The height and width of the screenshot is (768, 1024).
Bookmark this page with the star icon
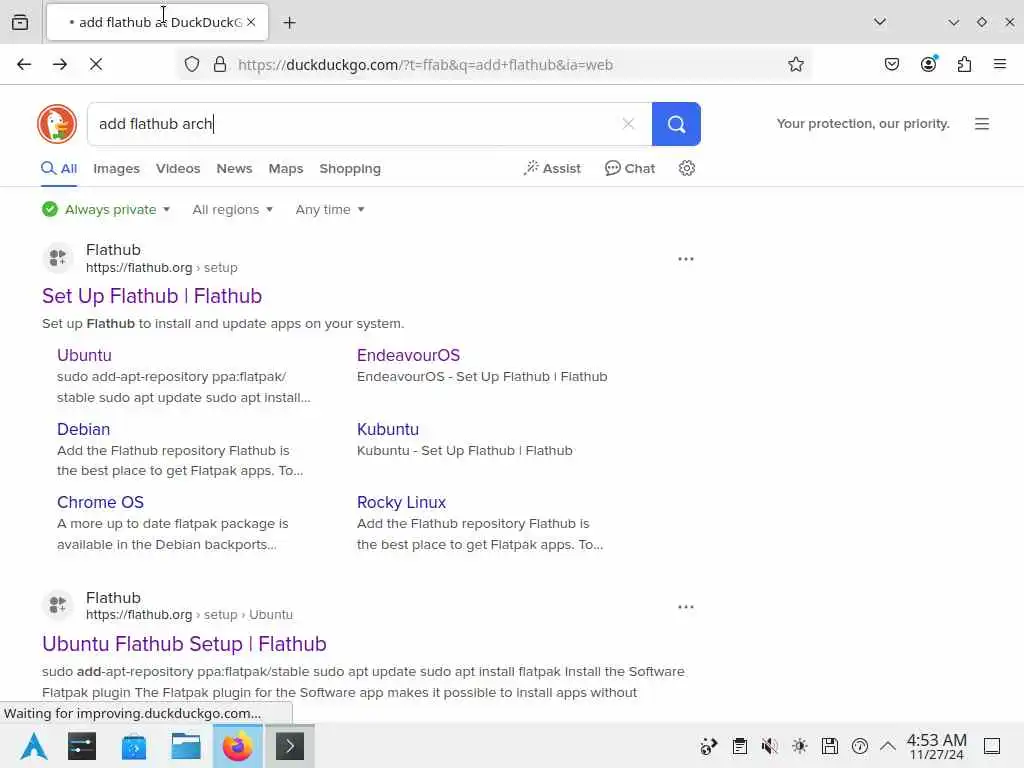[795, 64]
